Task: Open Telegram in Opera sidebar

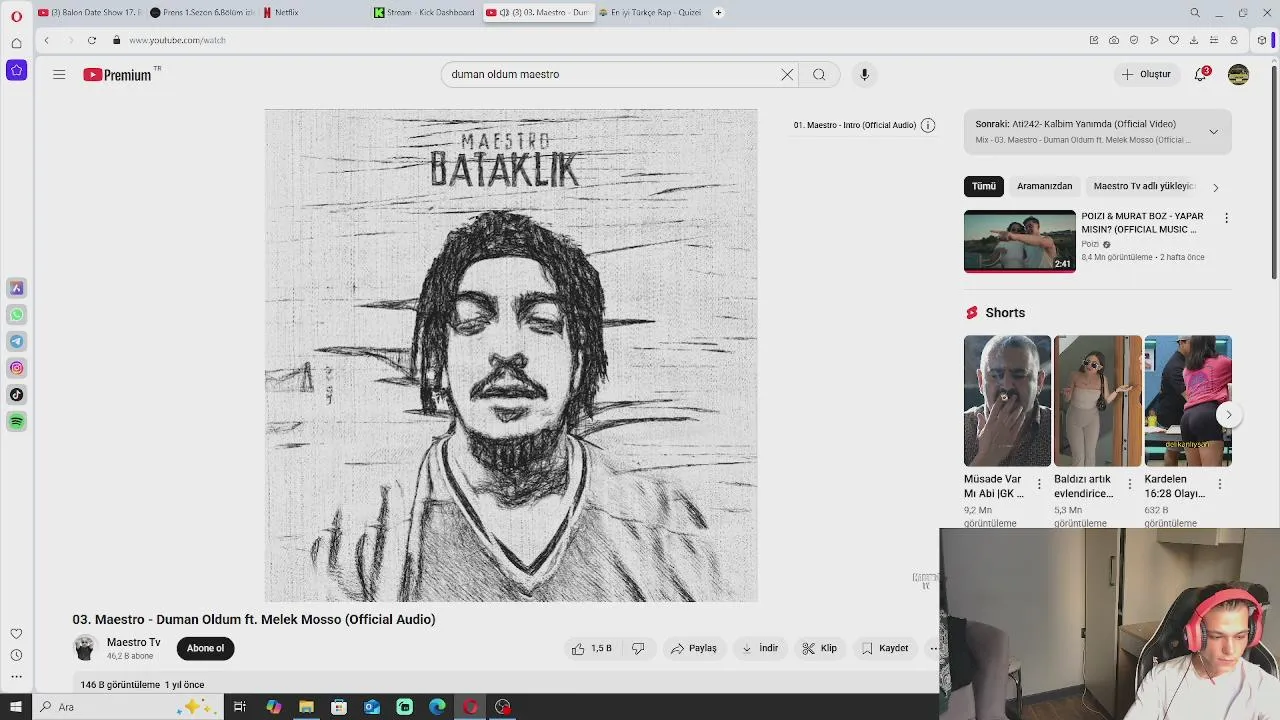Action: [17, 341]
